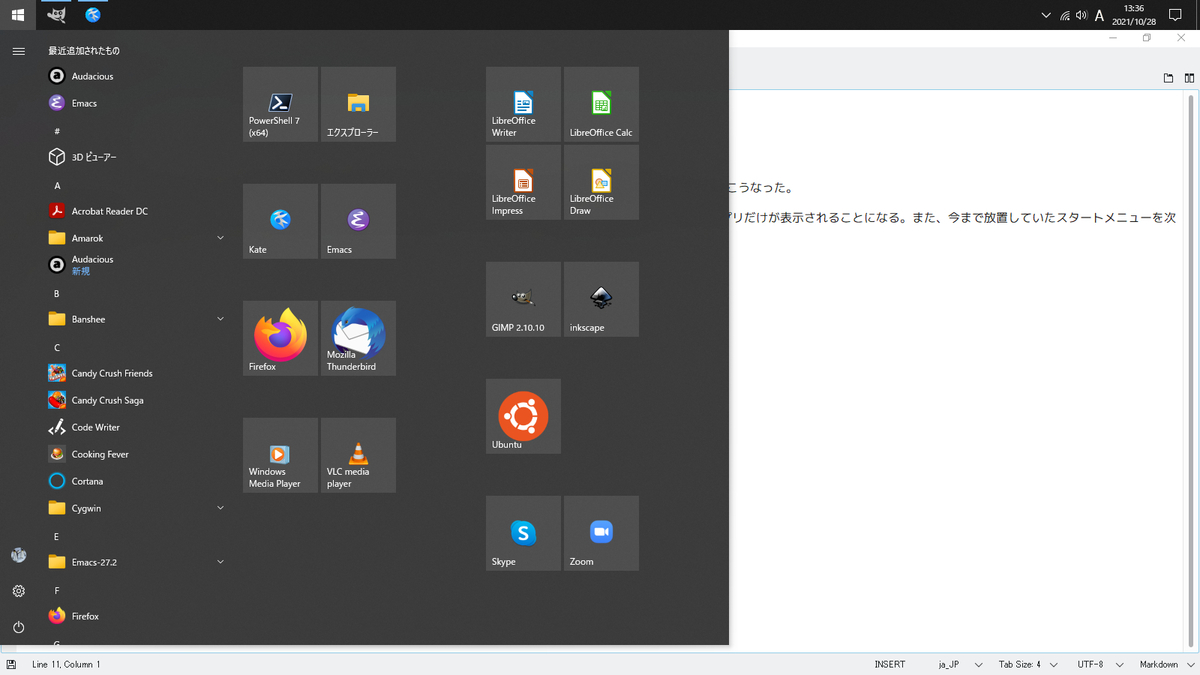Open Candy Crush Friends from app list
The height and width of the screenshot is (675, 1200).
(135, 373)
